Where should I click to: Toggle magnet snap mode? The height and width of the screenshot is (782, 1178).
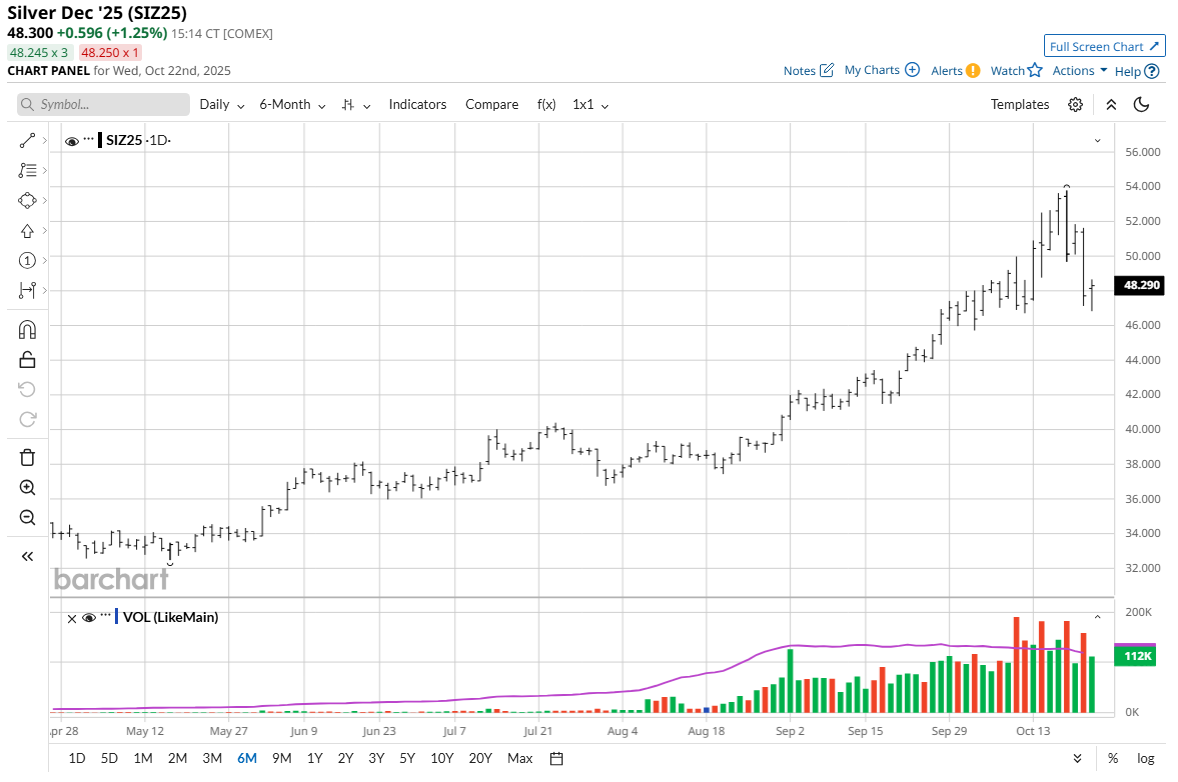click(x=27, y=330)
